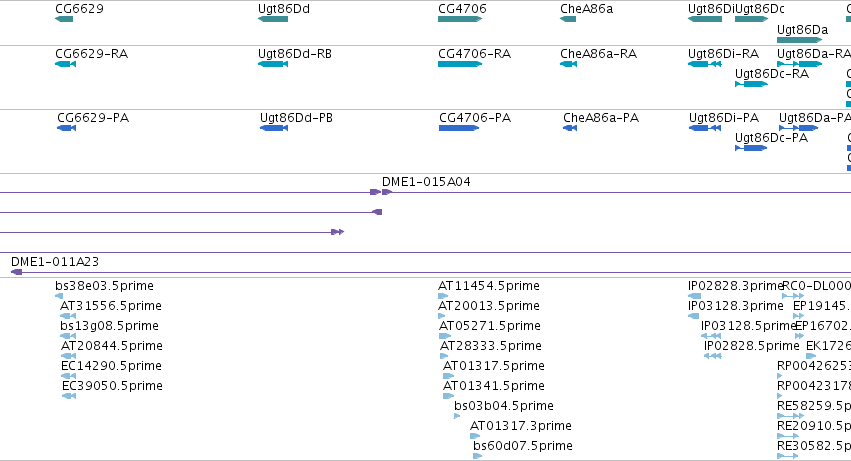Click EST EC14290.5prime
The image size is (851, 461).
click(111, 366)
